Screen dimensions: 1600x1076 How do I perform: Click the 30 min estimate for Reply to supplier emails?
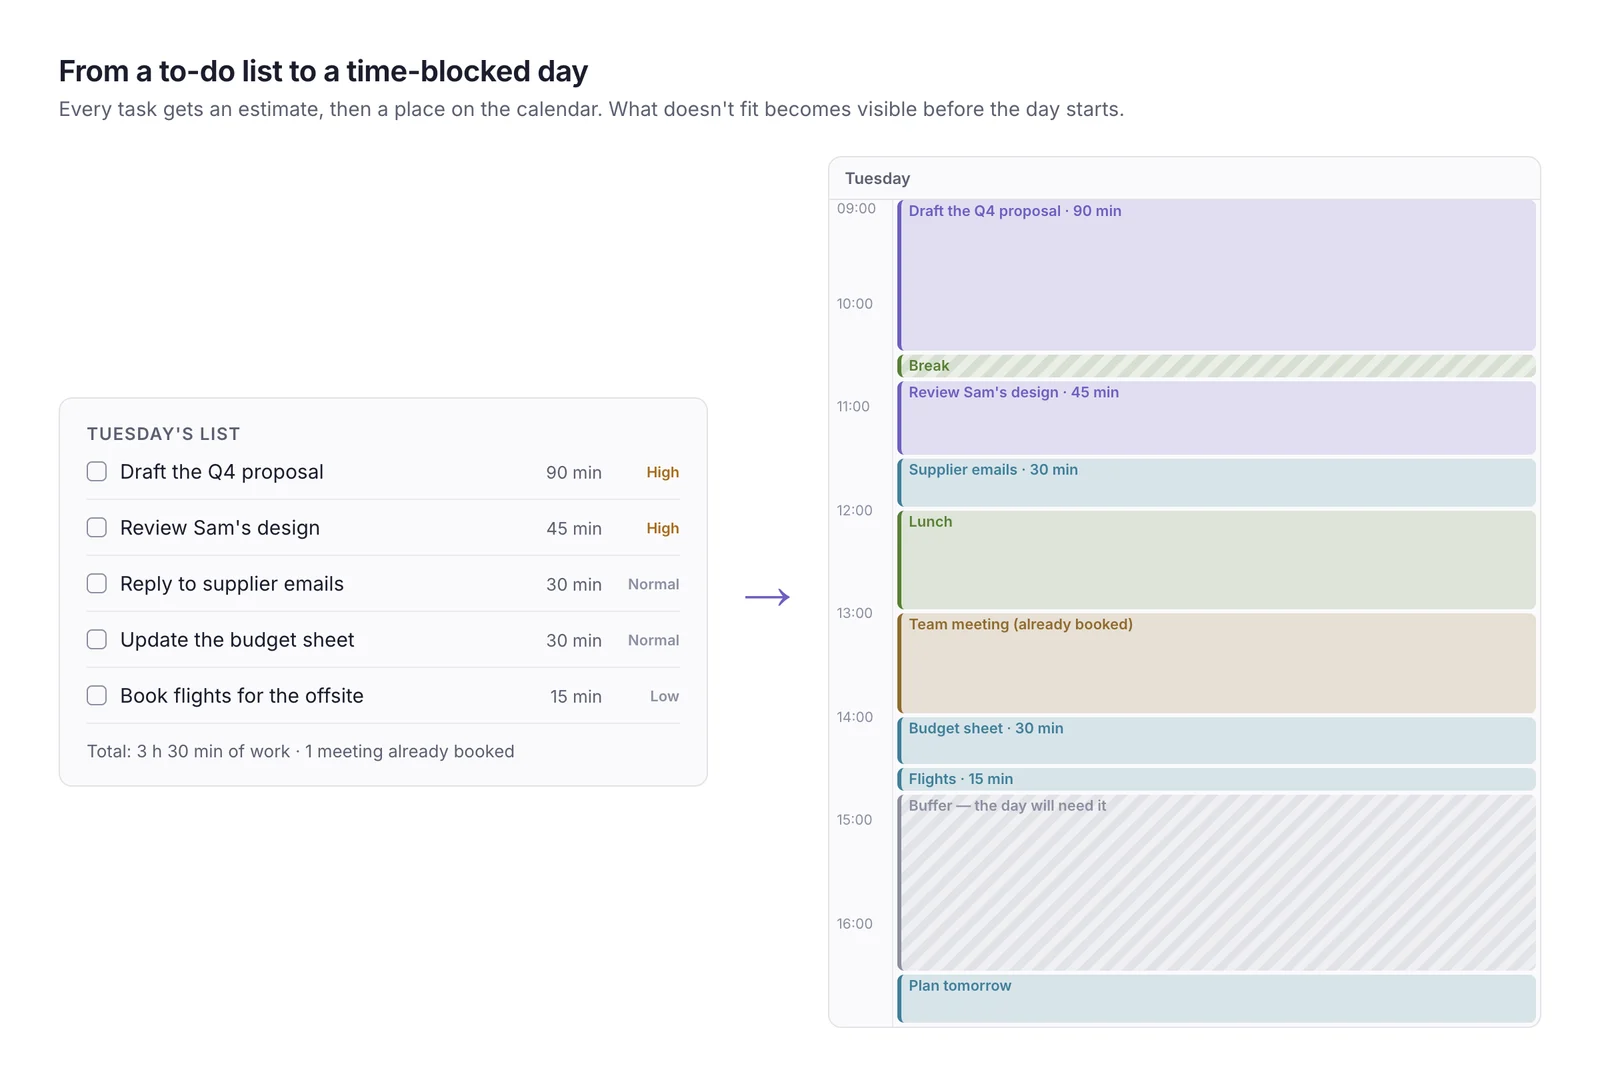pos(574,584)
